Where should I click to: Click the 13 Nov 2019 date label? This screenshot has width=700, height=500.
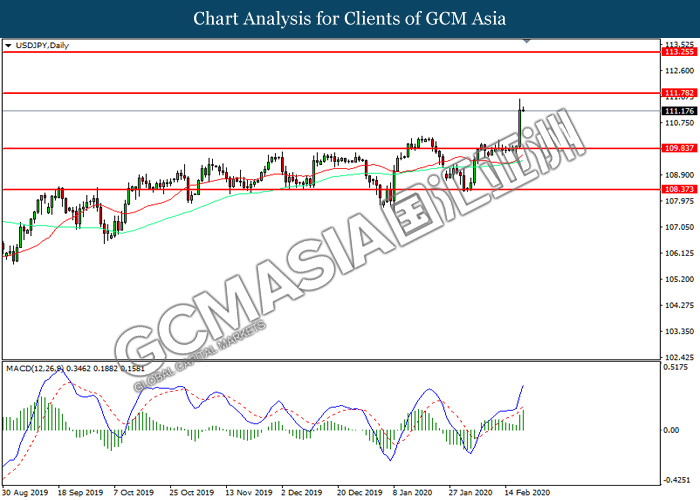click(249, 493)
